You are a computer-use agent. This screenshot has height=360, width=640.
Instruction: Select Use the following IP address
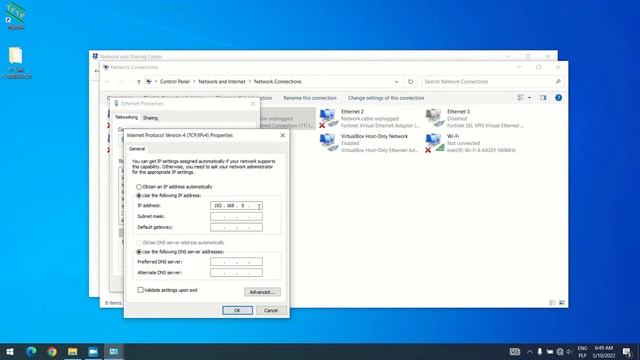click(x=139, y=196)
